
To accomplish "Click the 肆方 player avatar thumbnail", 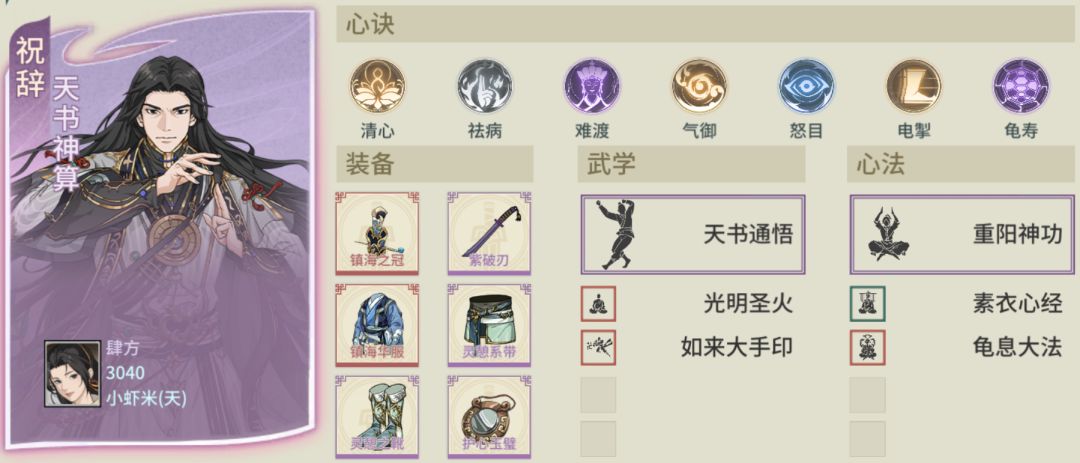I will point(68,373).
